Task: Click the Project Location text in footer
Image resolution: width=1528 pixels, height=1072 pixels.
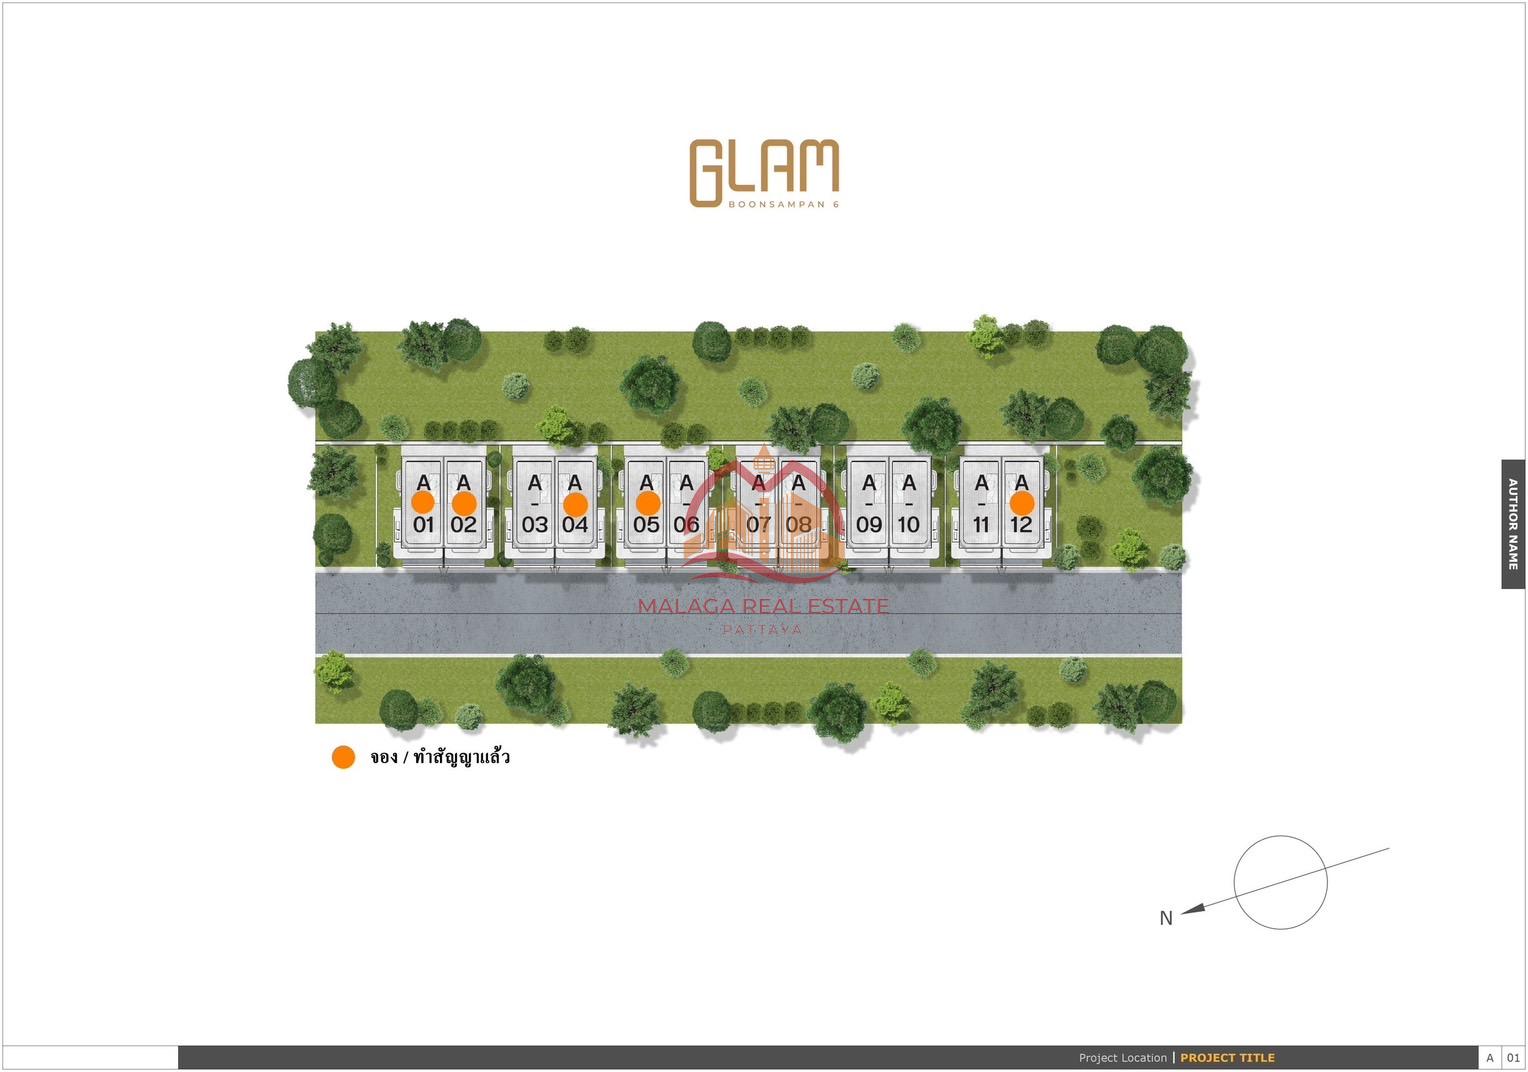Action: [x=1123, y=1058]
